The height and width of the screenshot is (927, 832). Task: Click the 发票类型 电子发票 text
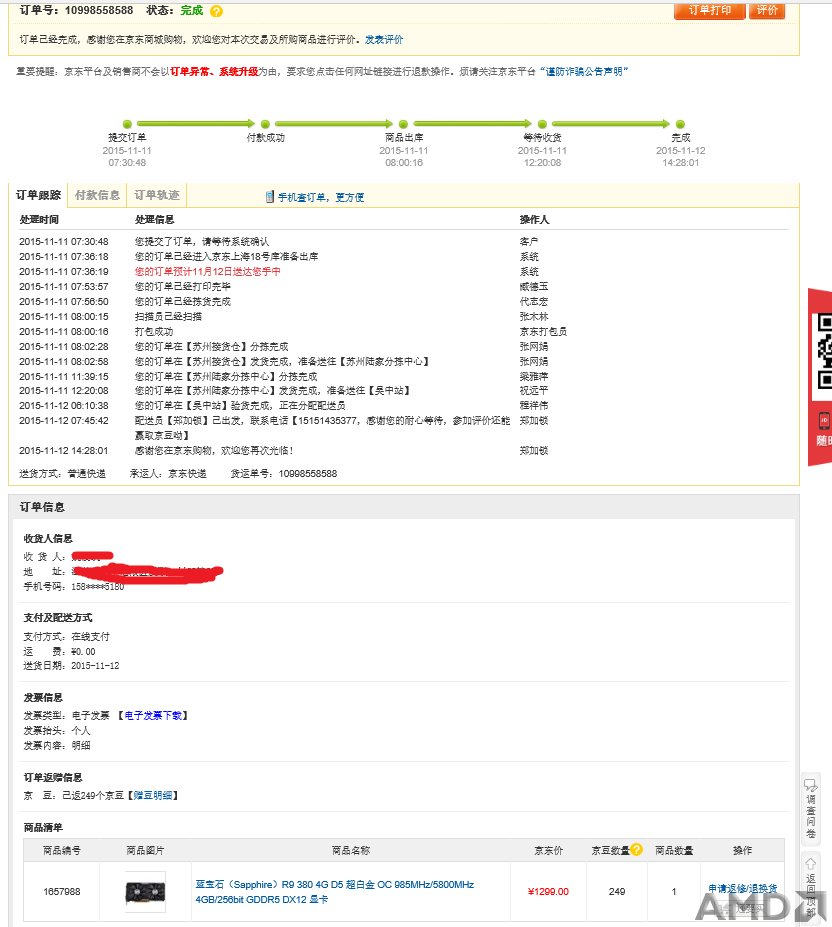(x=66, y=715)
